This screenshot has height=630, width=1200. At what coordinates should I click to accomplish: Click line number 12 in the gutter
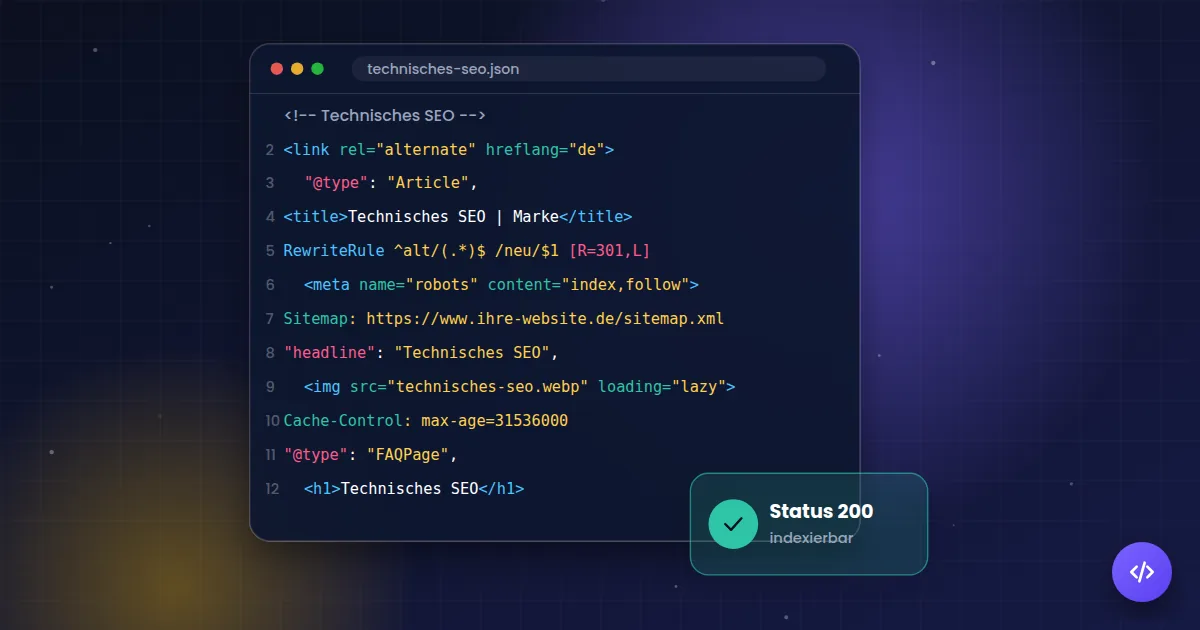pos(272,489)
